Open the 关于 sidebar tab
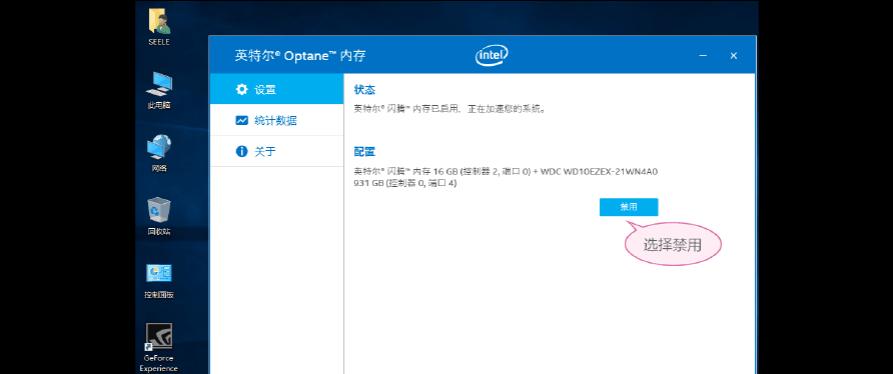893x374 pixels. click(276, 151)
